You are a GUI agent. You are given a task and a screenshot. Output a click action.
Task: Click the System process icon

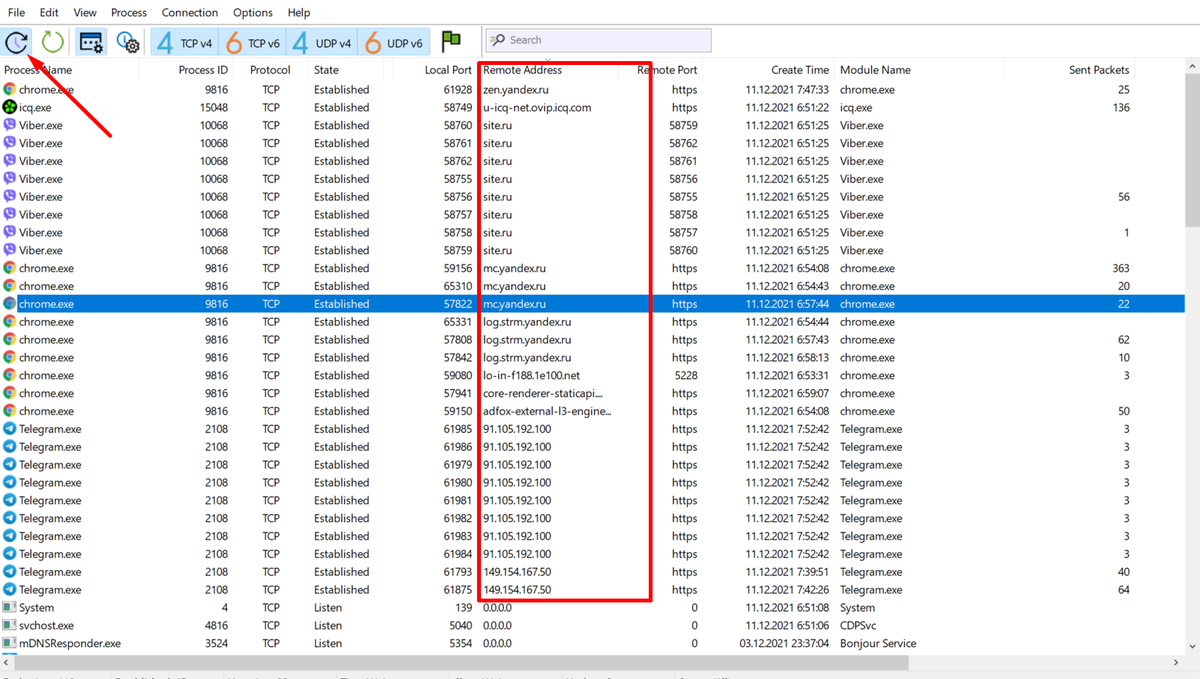pyautogui.click(x=9, y=607)
